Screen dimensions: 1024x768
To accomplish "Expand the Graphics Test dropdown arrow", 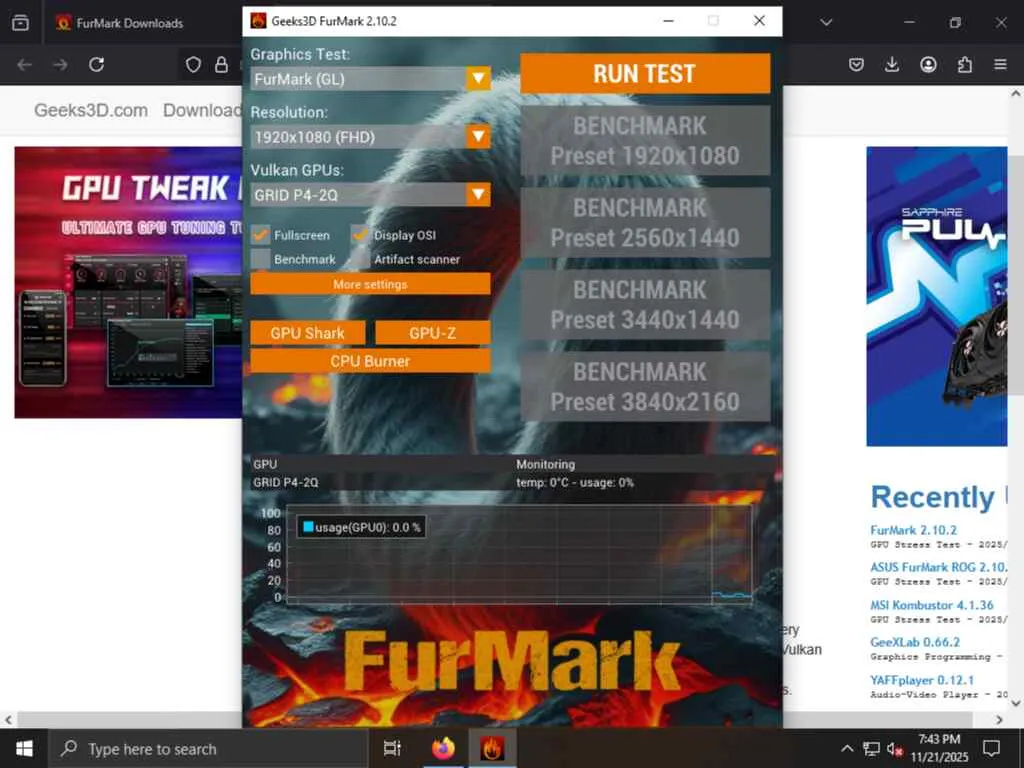I will 478,79.
